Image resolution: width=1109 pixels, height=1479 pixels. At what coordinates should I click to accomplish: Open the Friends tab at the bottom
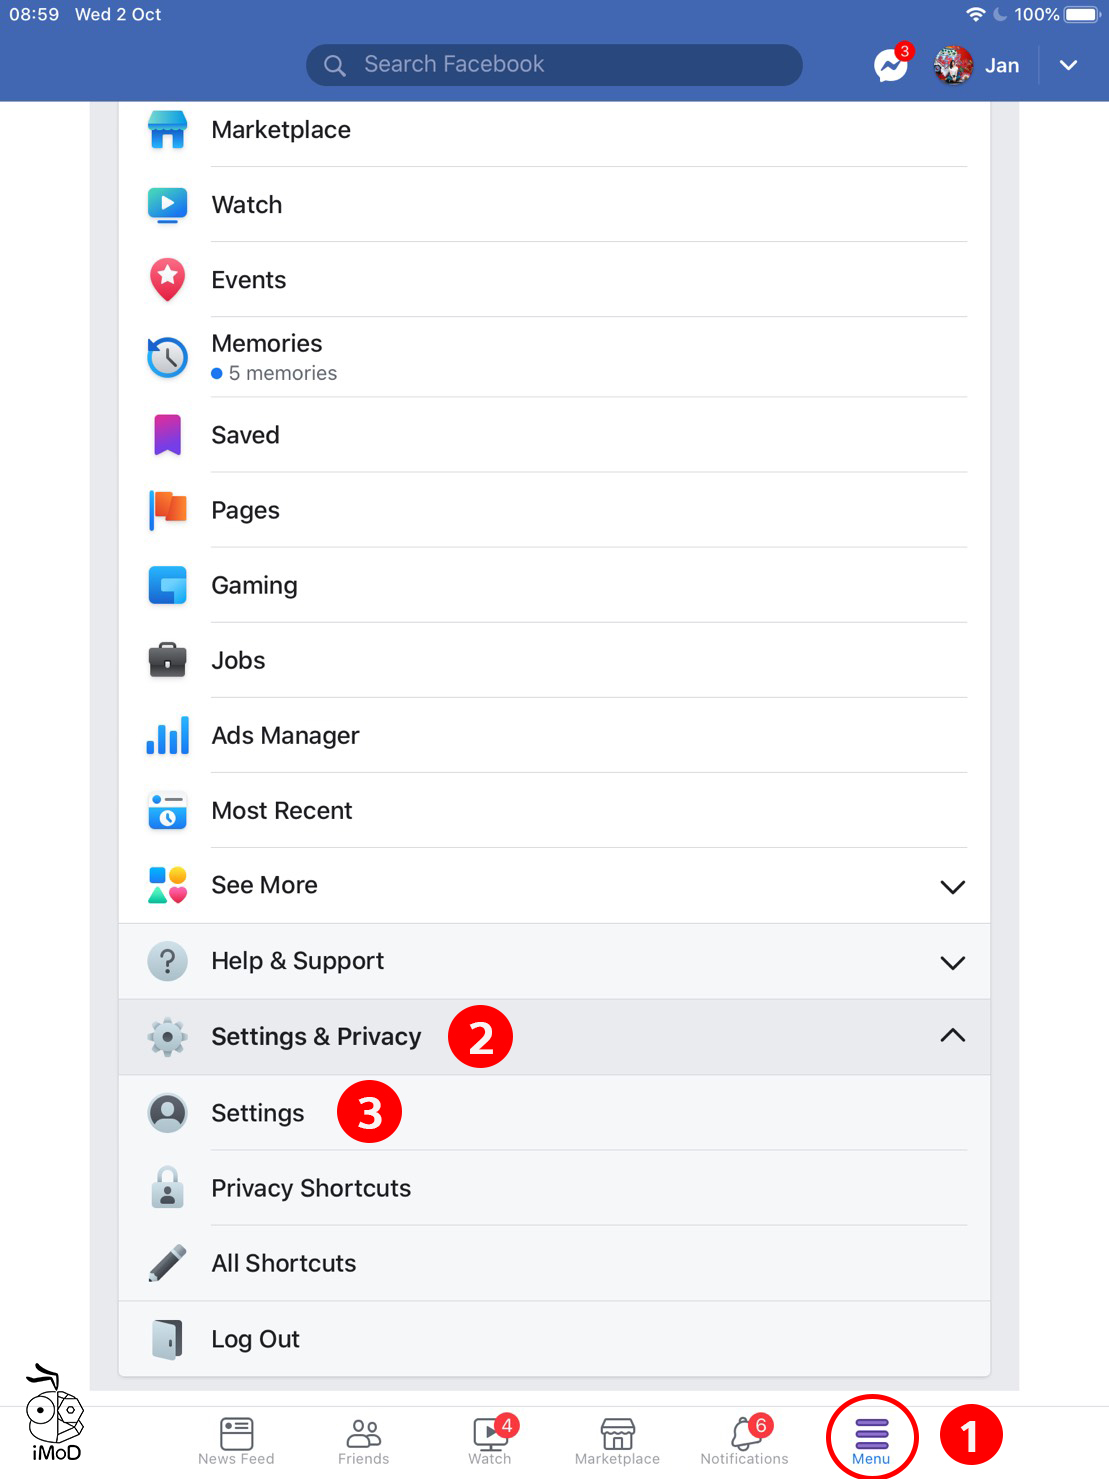click(363, 1438)
